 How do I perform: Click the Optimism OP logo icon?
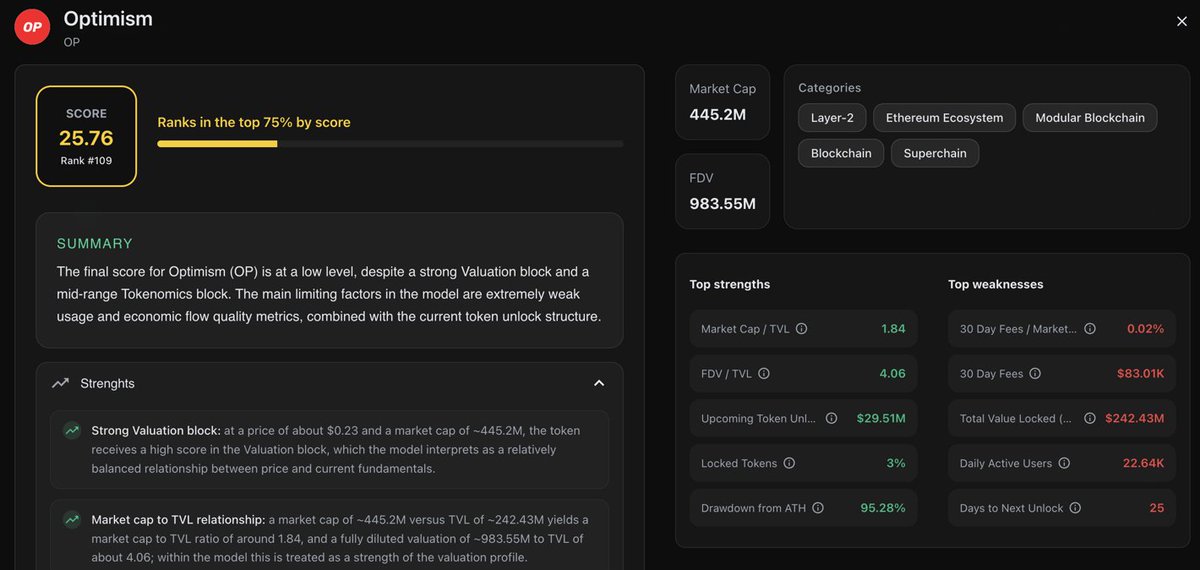[x=33, y=27]
